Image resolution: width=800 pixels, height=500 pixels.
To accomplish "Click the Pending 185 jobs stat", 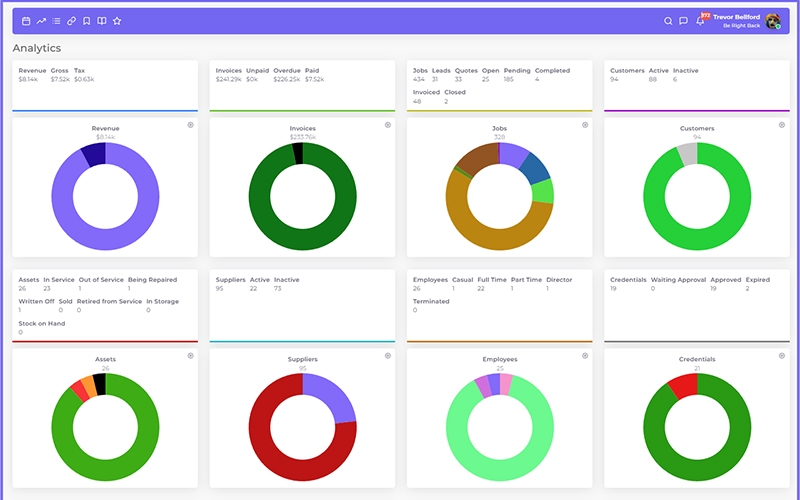I will click(517, 75).
